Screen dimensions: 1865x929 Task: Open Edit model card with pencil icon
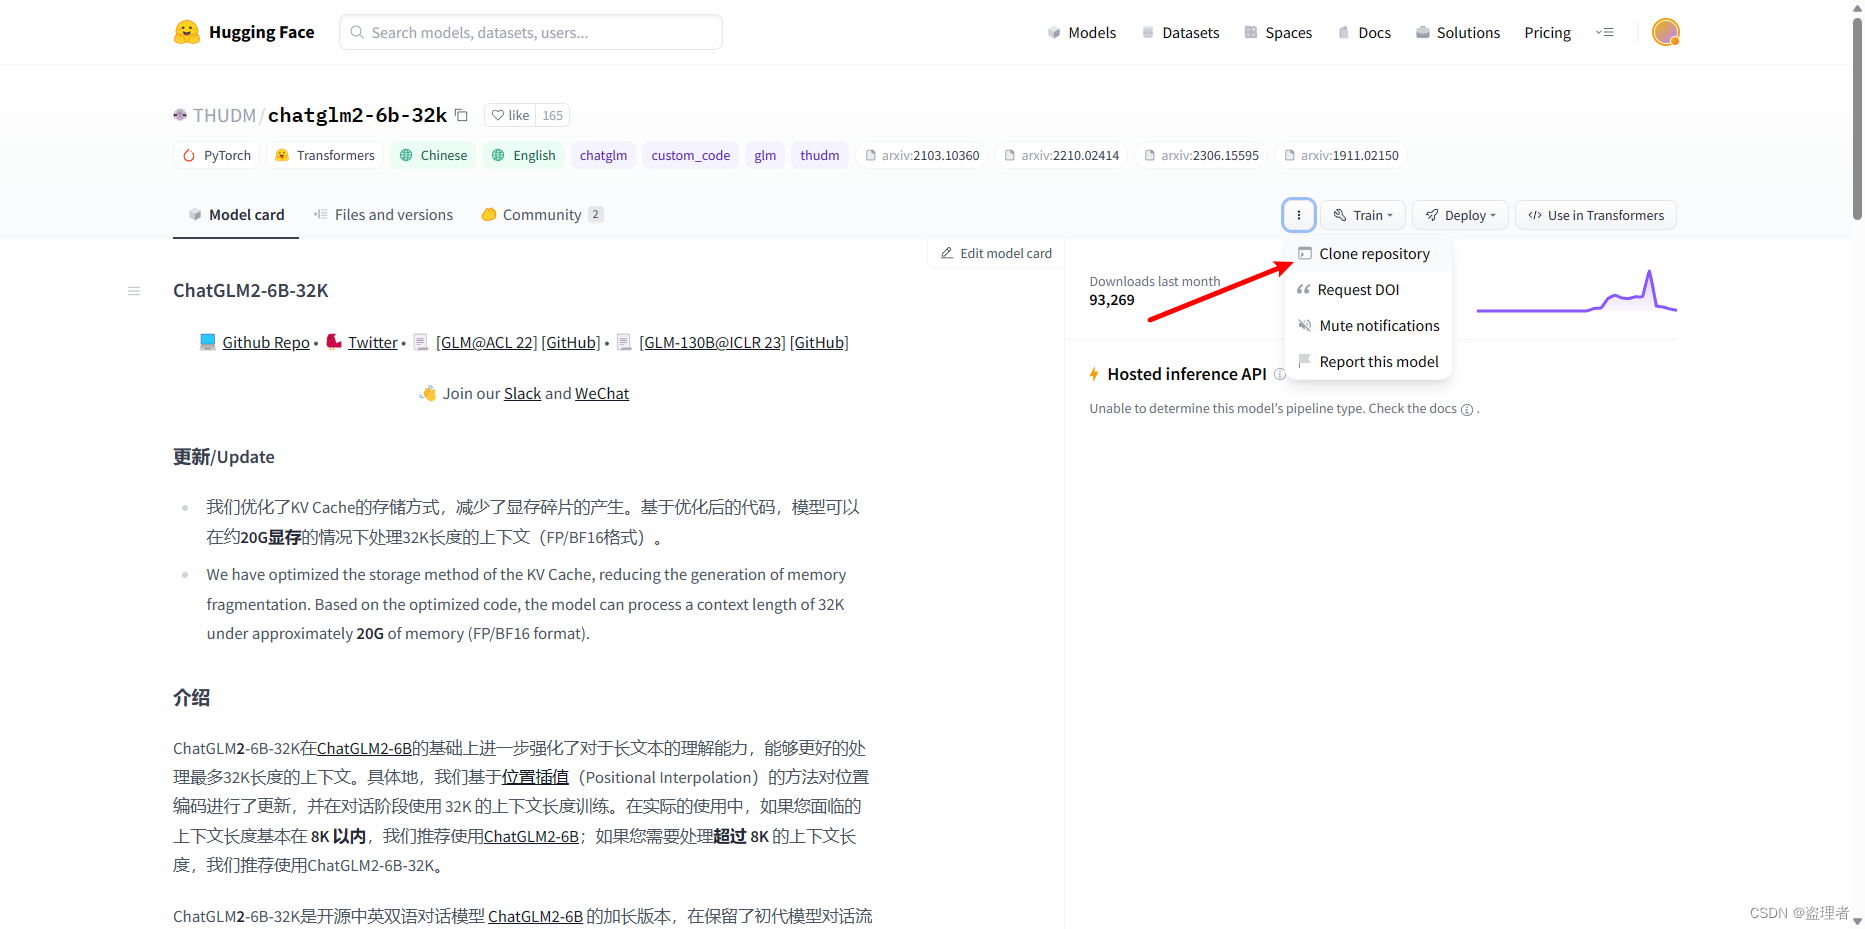[x=995, y=253]
